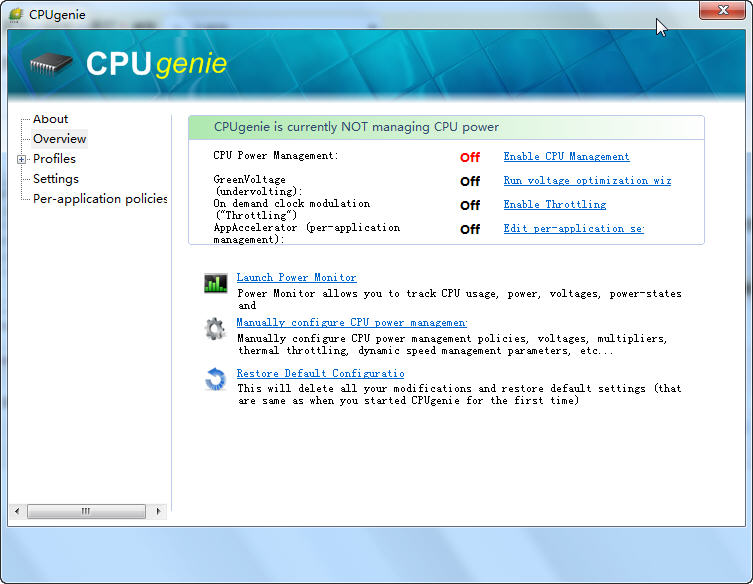Open Manually configure CPU power management link
The height and width of the screenshot is (584, 753).
coord(352,323)
